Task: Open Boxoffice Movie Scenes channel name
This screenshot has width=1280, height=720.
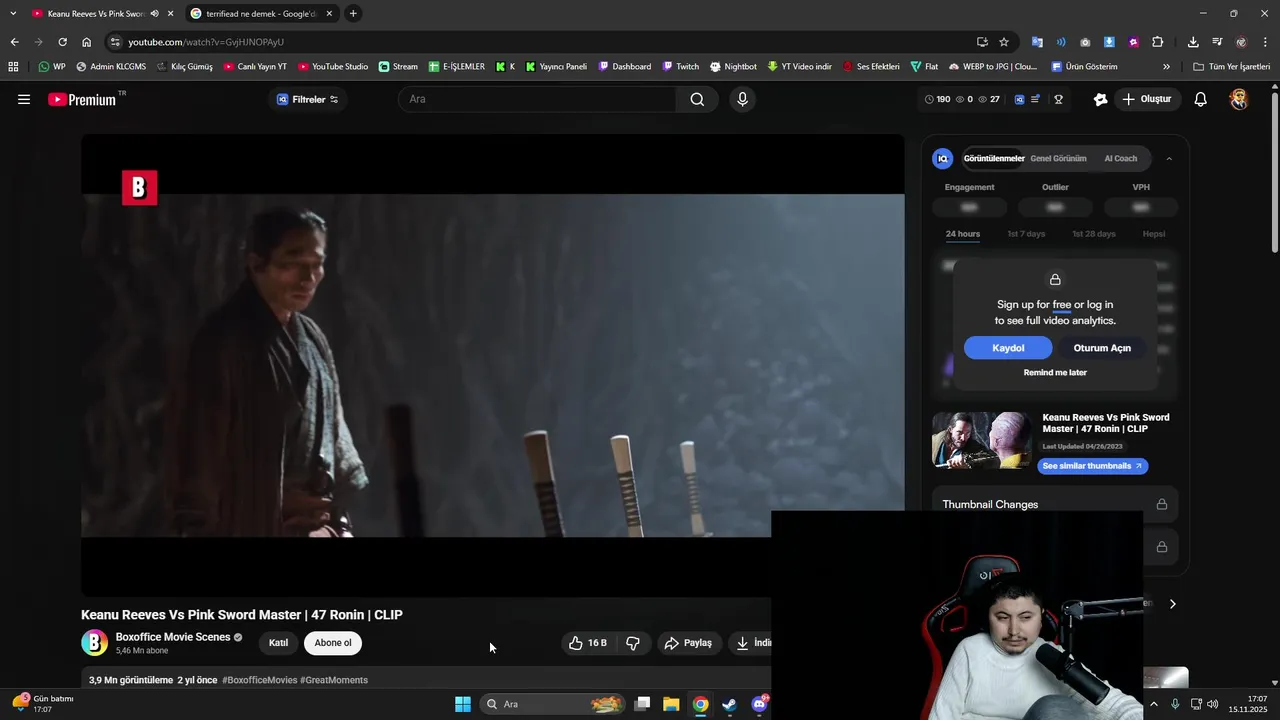Action: coord(173,637)
